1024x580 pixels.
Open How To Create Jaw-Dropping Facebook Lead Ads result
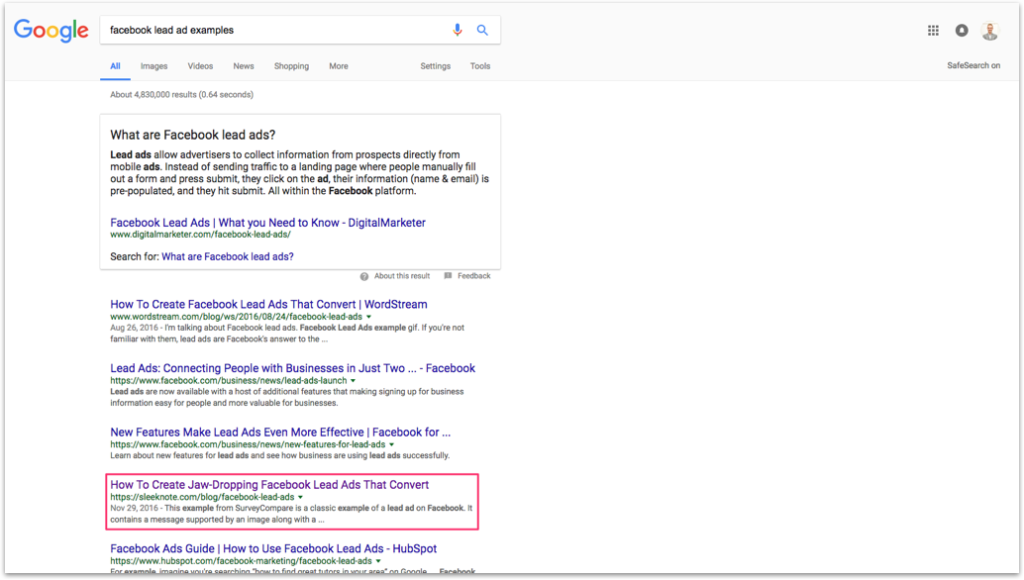tap(269, 485)
